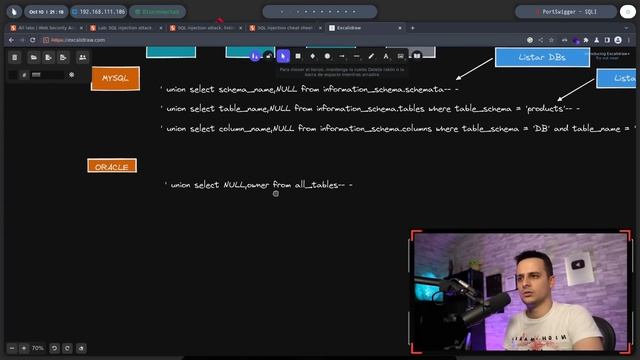Go back in browser history
The image size is (640, 360).
(x=11, y=40)
